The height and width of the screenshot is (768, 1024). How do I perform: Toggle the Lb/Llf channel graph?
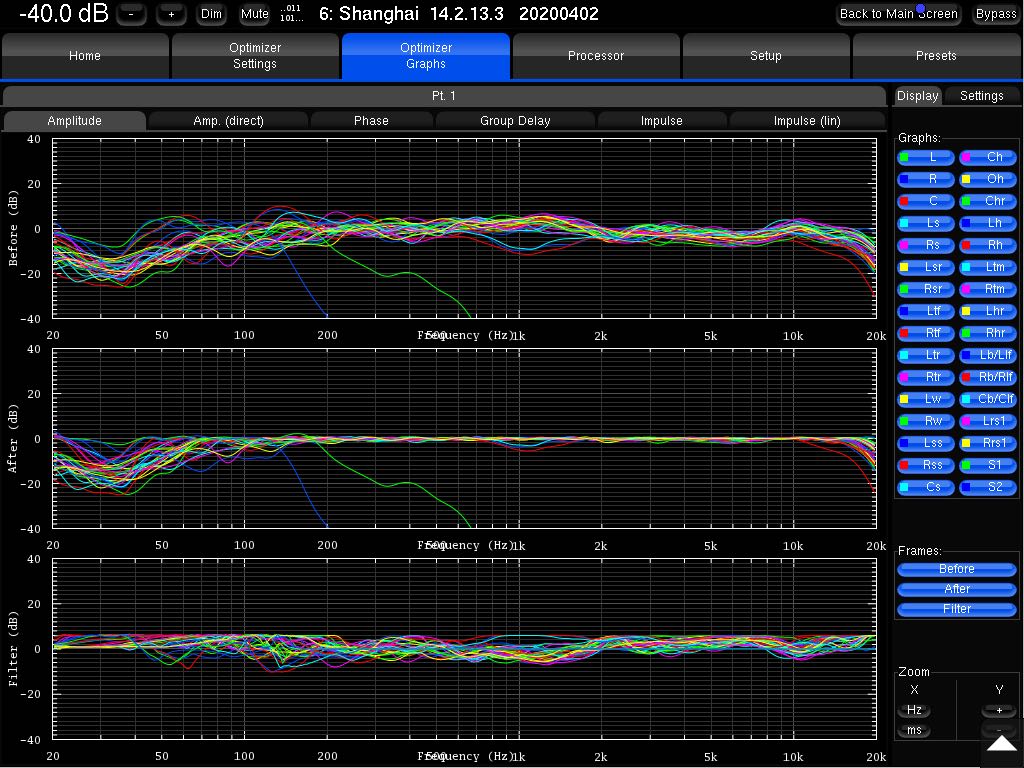tap(988, 355)
